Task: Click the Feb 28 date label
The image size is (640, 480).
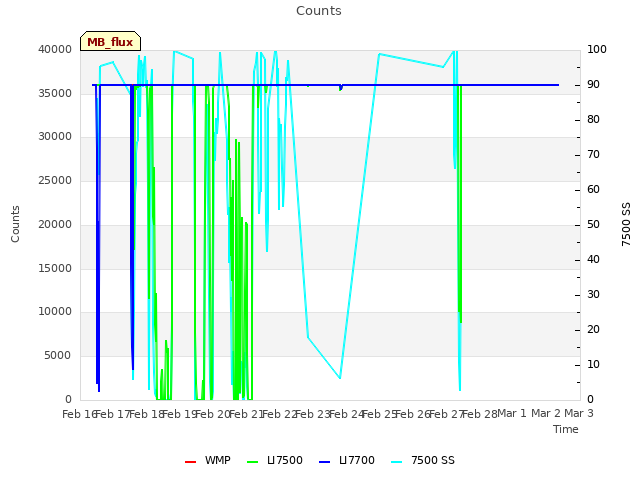Action: click(x=480, y=414)
